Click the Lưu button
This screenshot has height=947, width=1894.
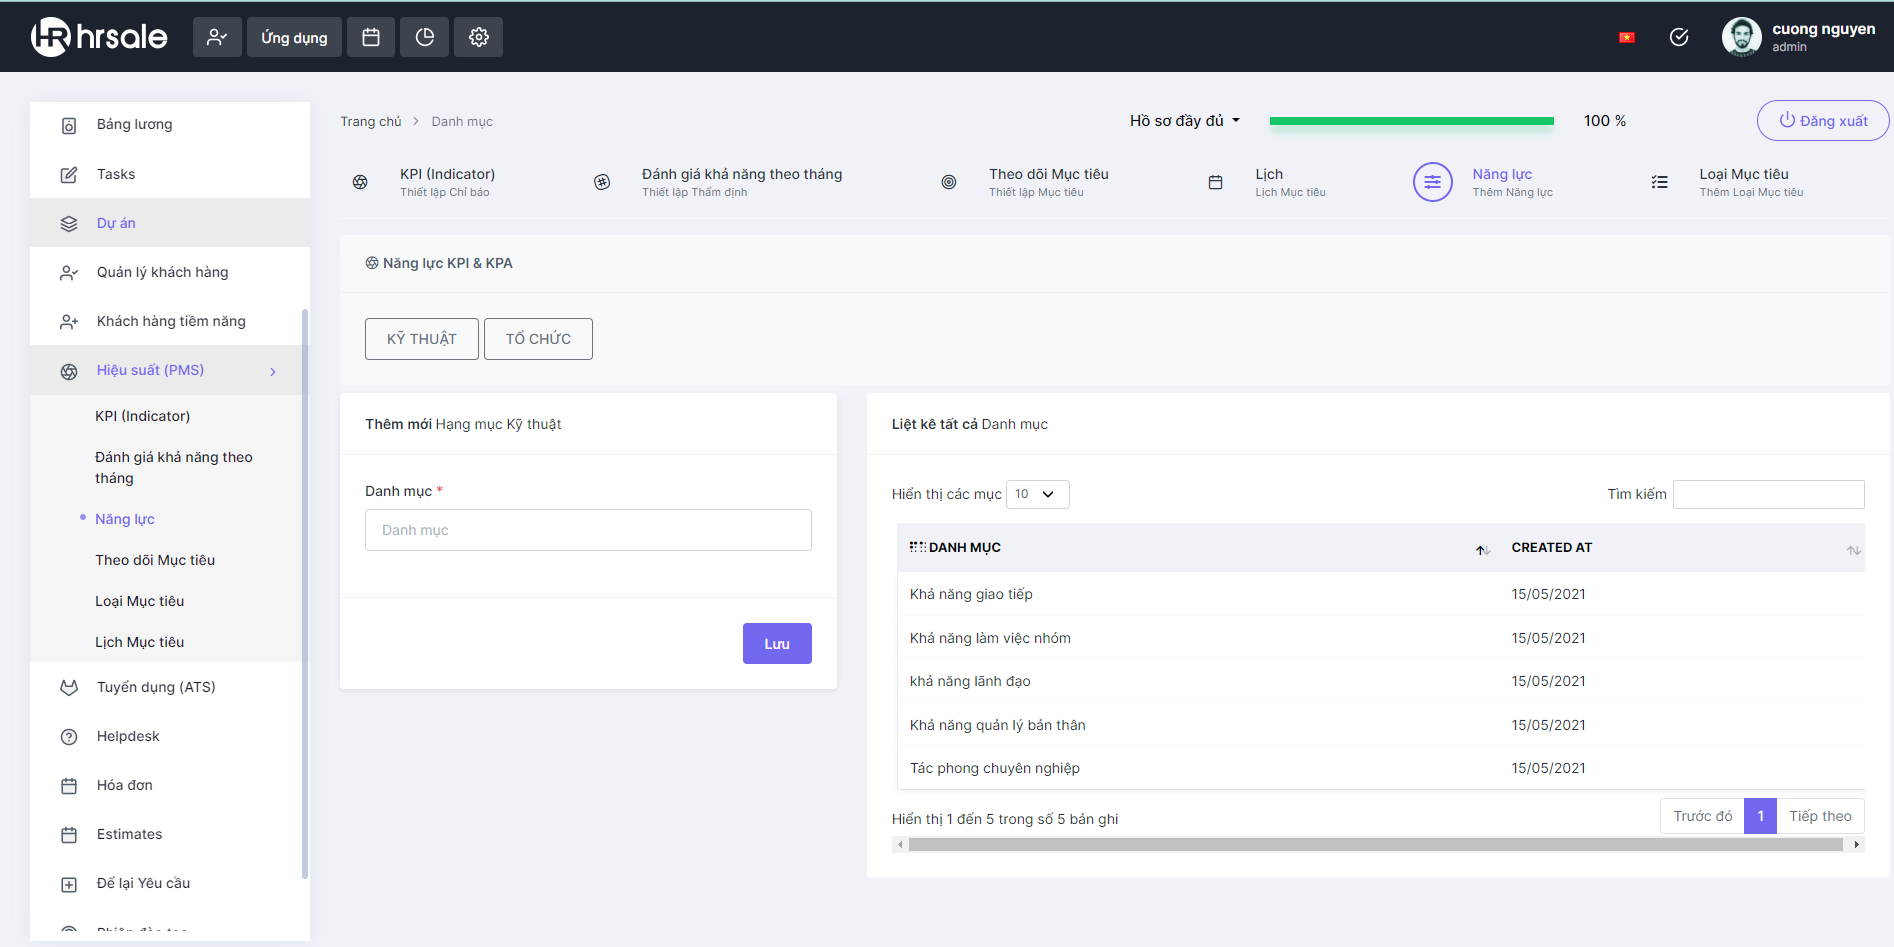pyautogui.click(x=777, y=644)
